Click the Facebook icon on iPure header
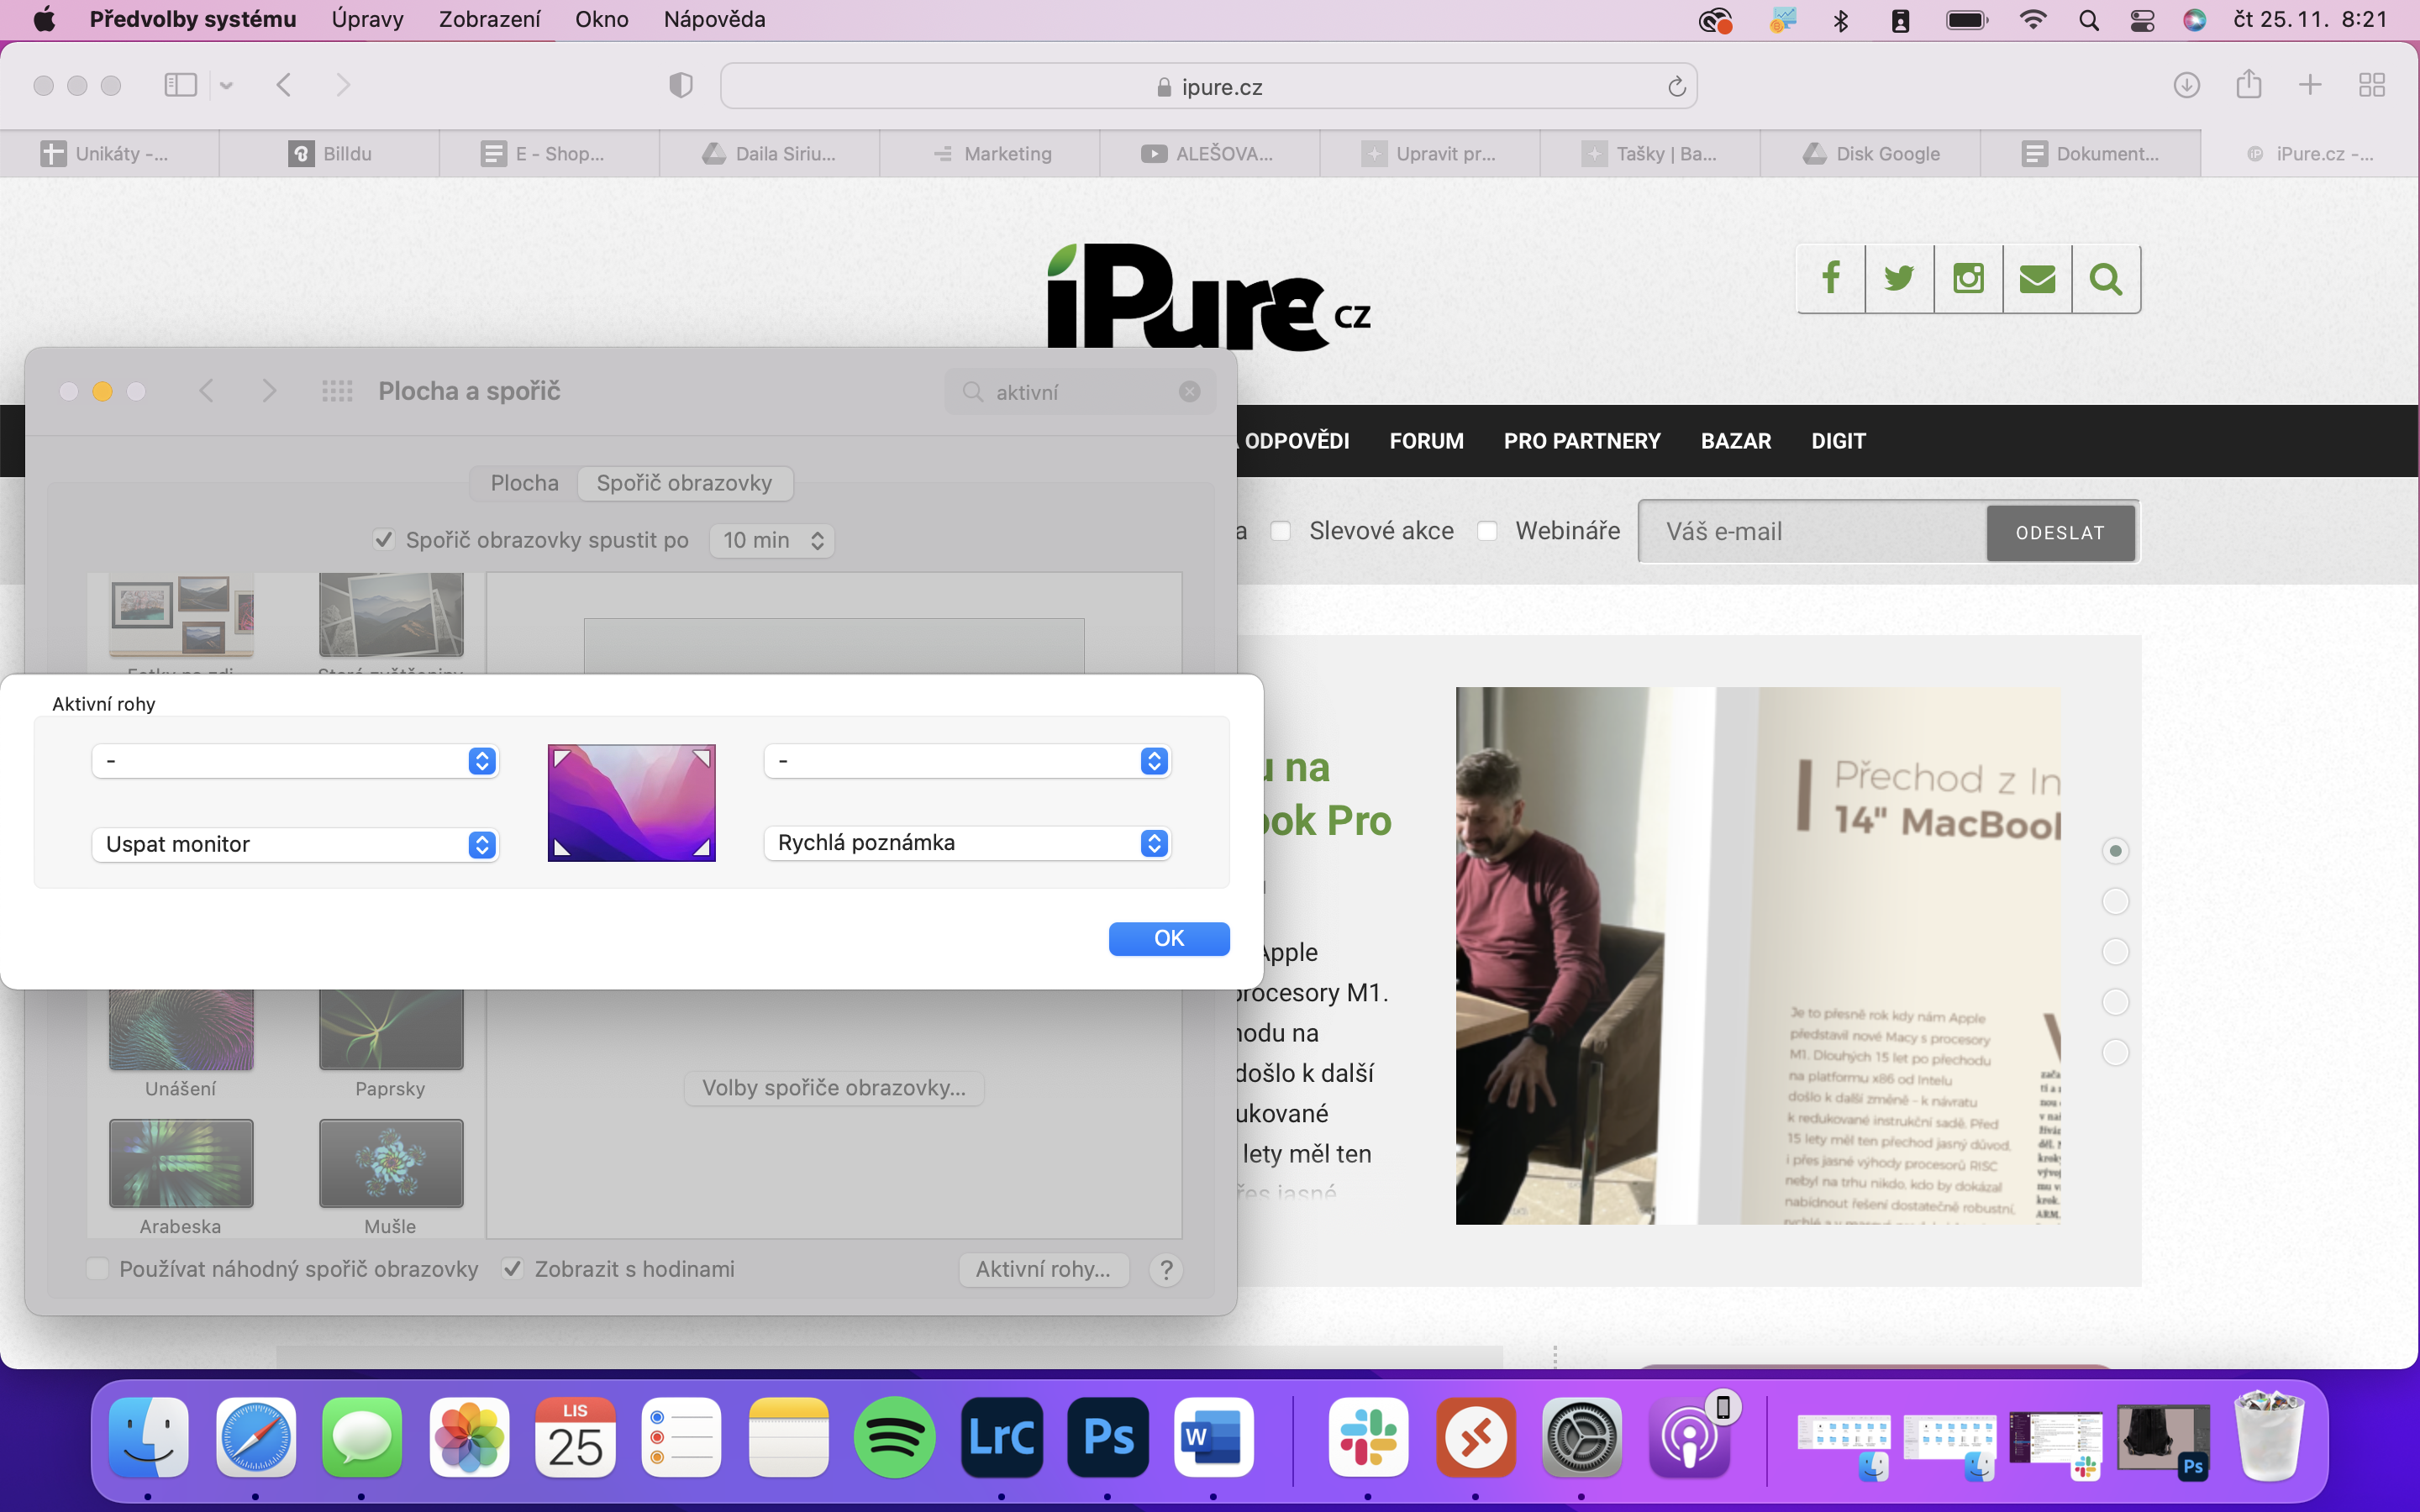The width and height of the screenshot is (2420, 1512). (x=1831, y=278)
